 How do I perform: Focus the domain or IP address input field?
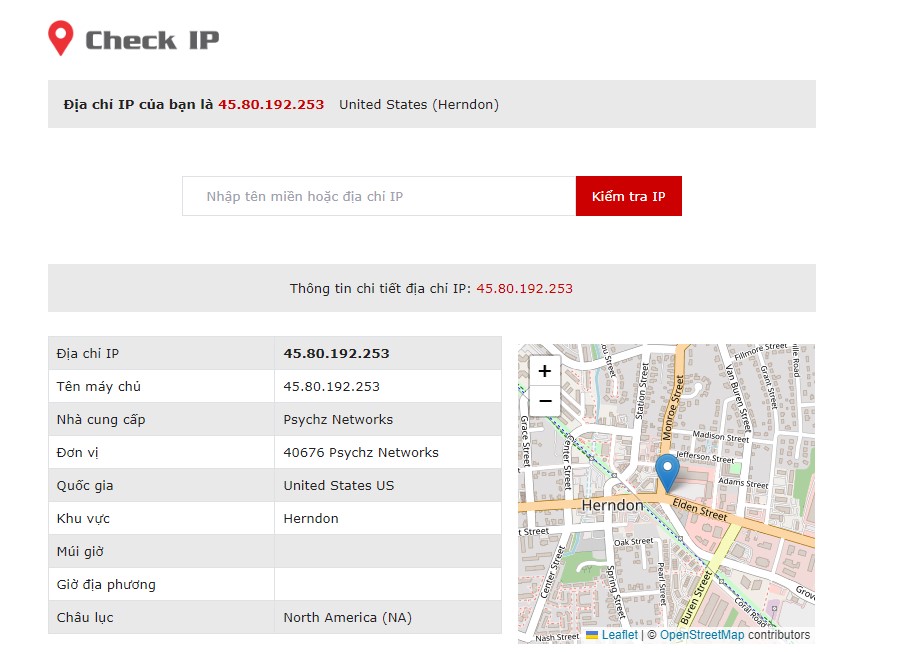tap(379, 196)
